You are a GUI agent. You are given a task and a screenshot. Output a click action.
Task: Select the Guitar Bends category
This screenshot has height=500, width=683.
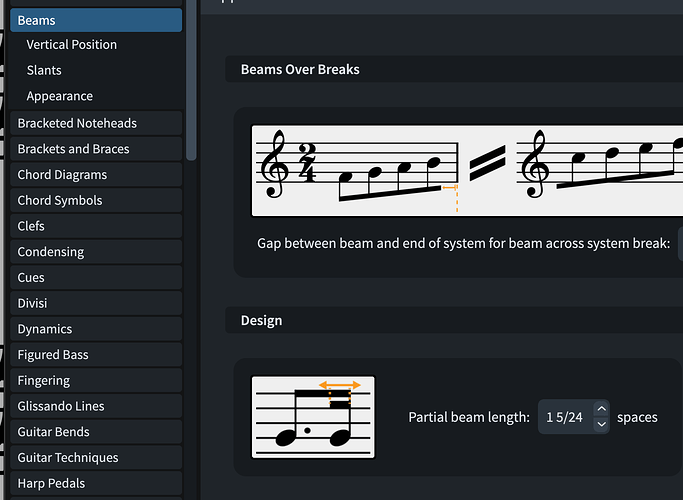[x=54, y=432]
